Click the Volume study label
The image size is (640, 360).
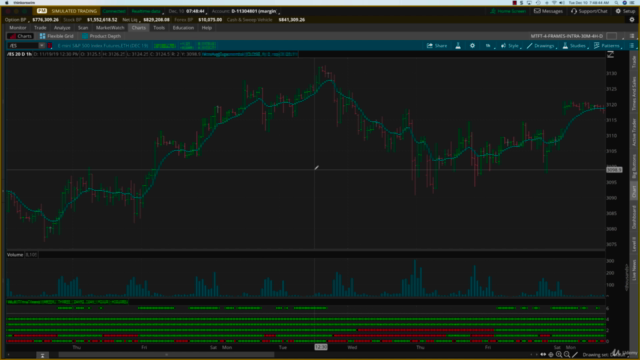pos(15,255)
